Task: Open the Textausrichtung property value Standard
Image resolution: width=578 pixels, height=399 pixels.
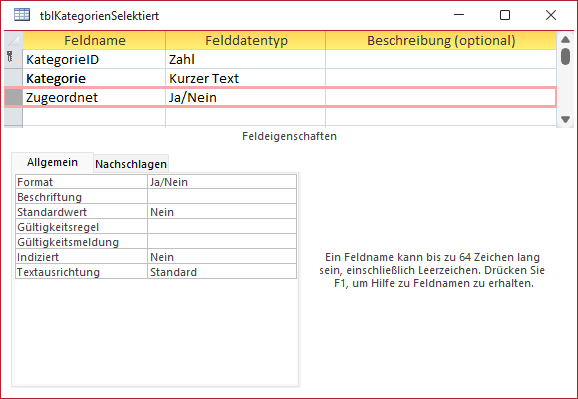Action: pos(222,272)
